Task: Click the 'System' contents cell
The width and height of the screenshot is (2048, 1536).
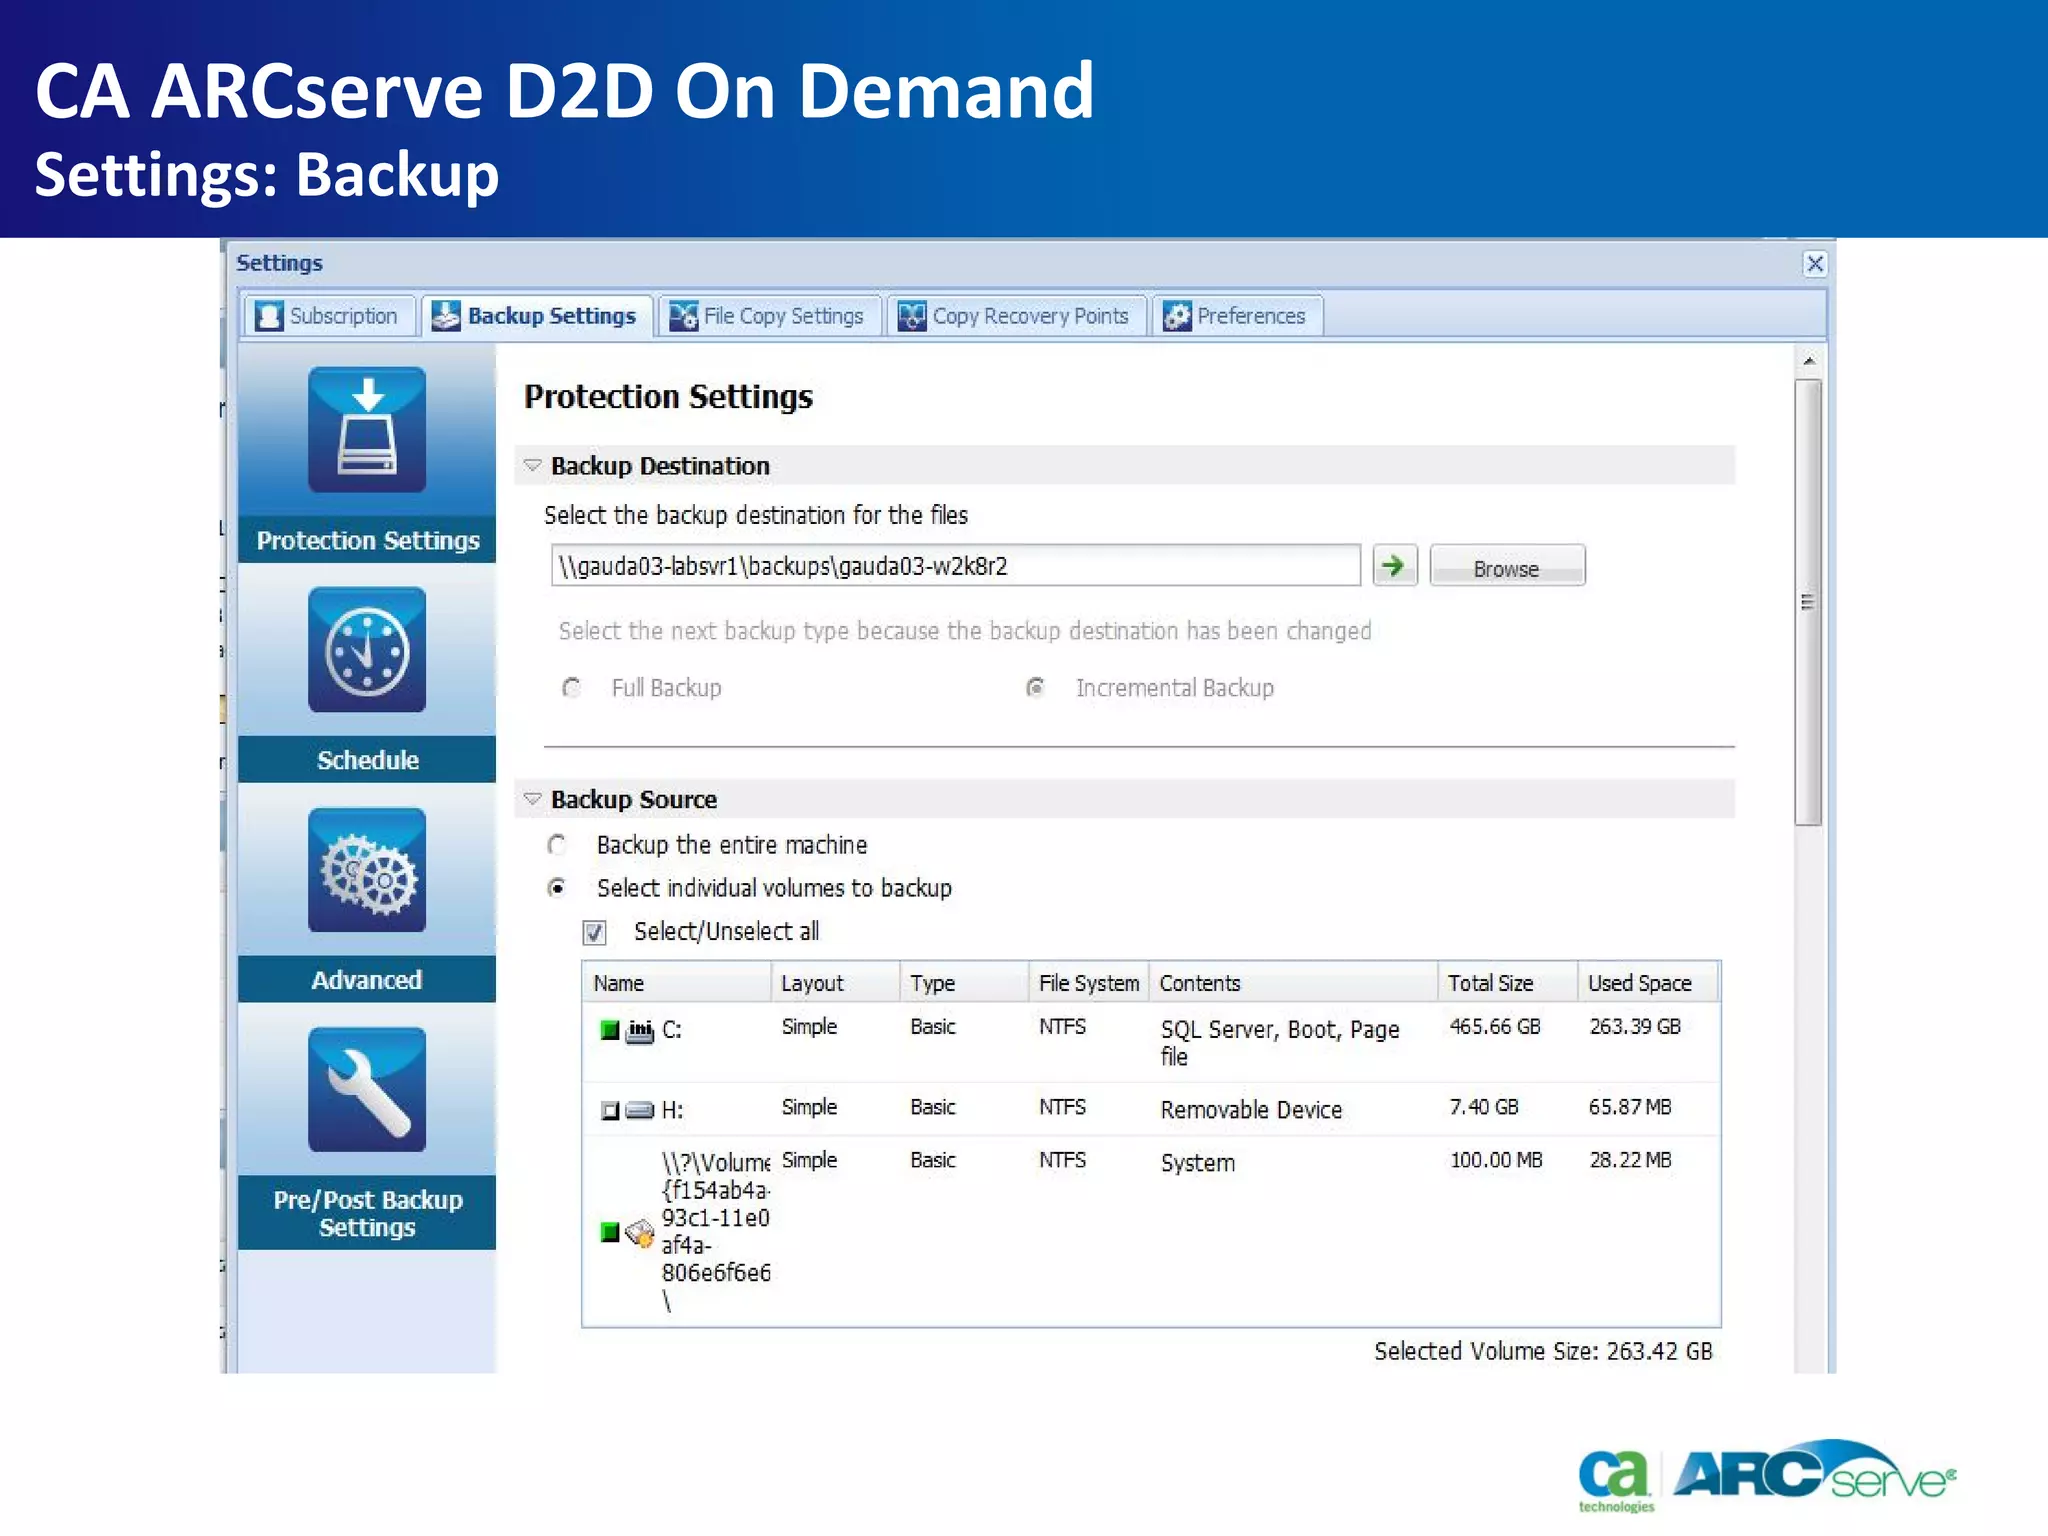Action: tap(1198, 1163)
